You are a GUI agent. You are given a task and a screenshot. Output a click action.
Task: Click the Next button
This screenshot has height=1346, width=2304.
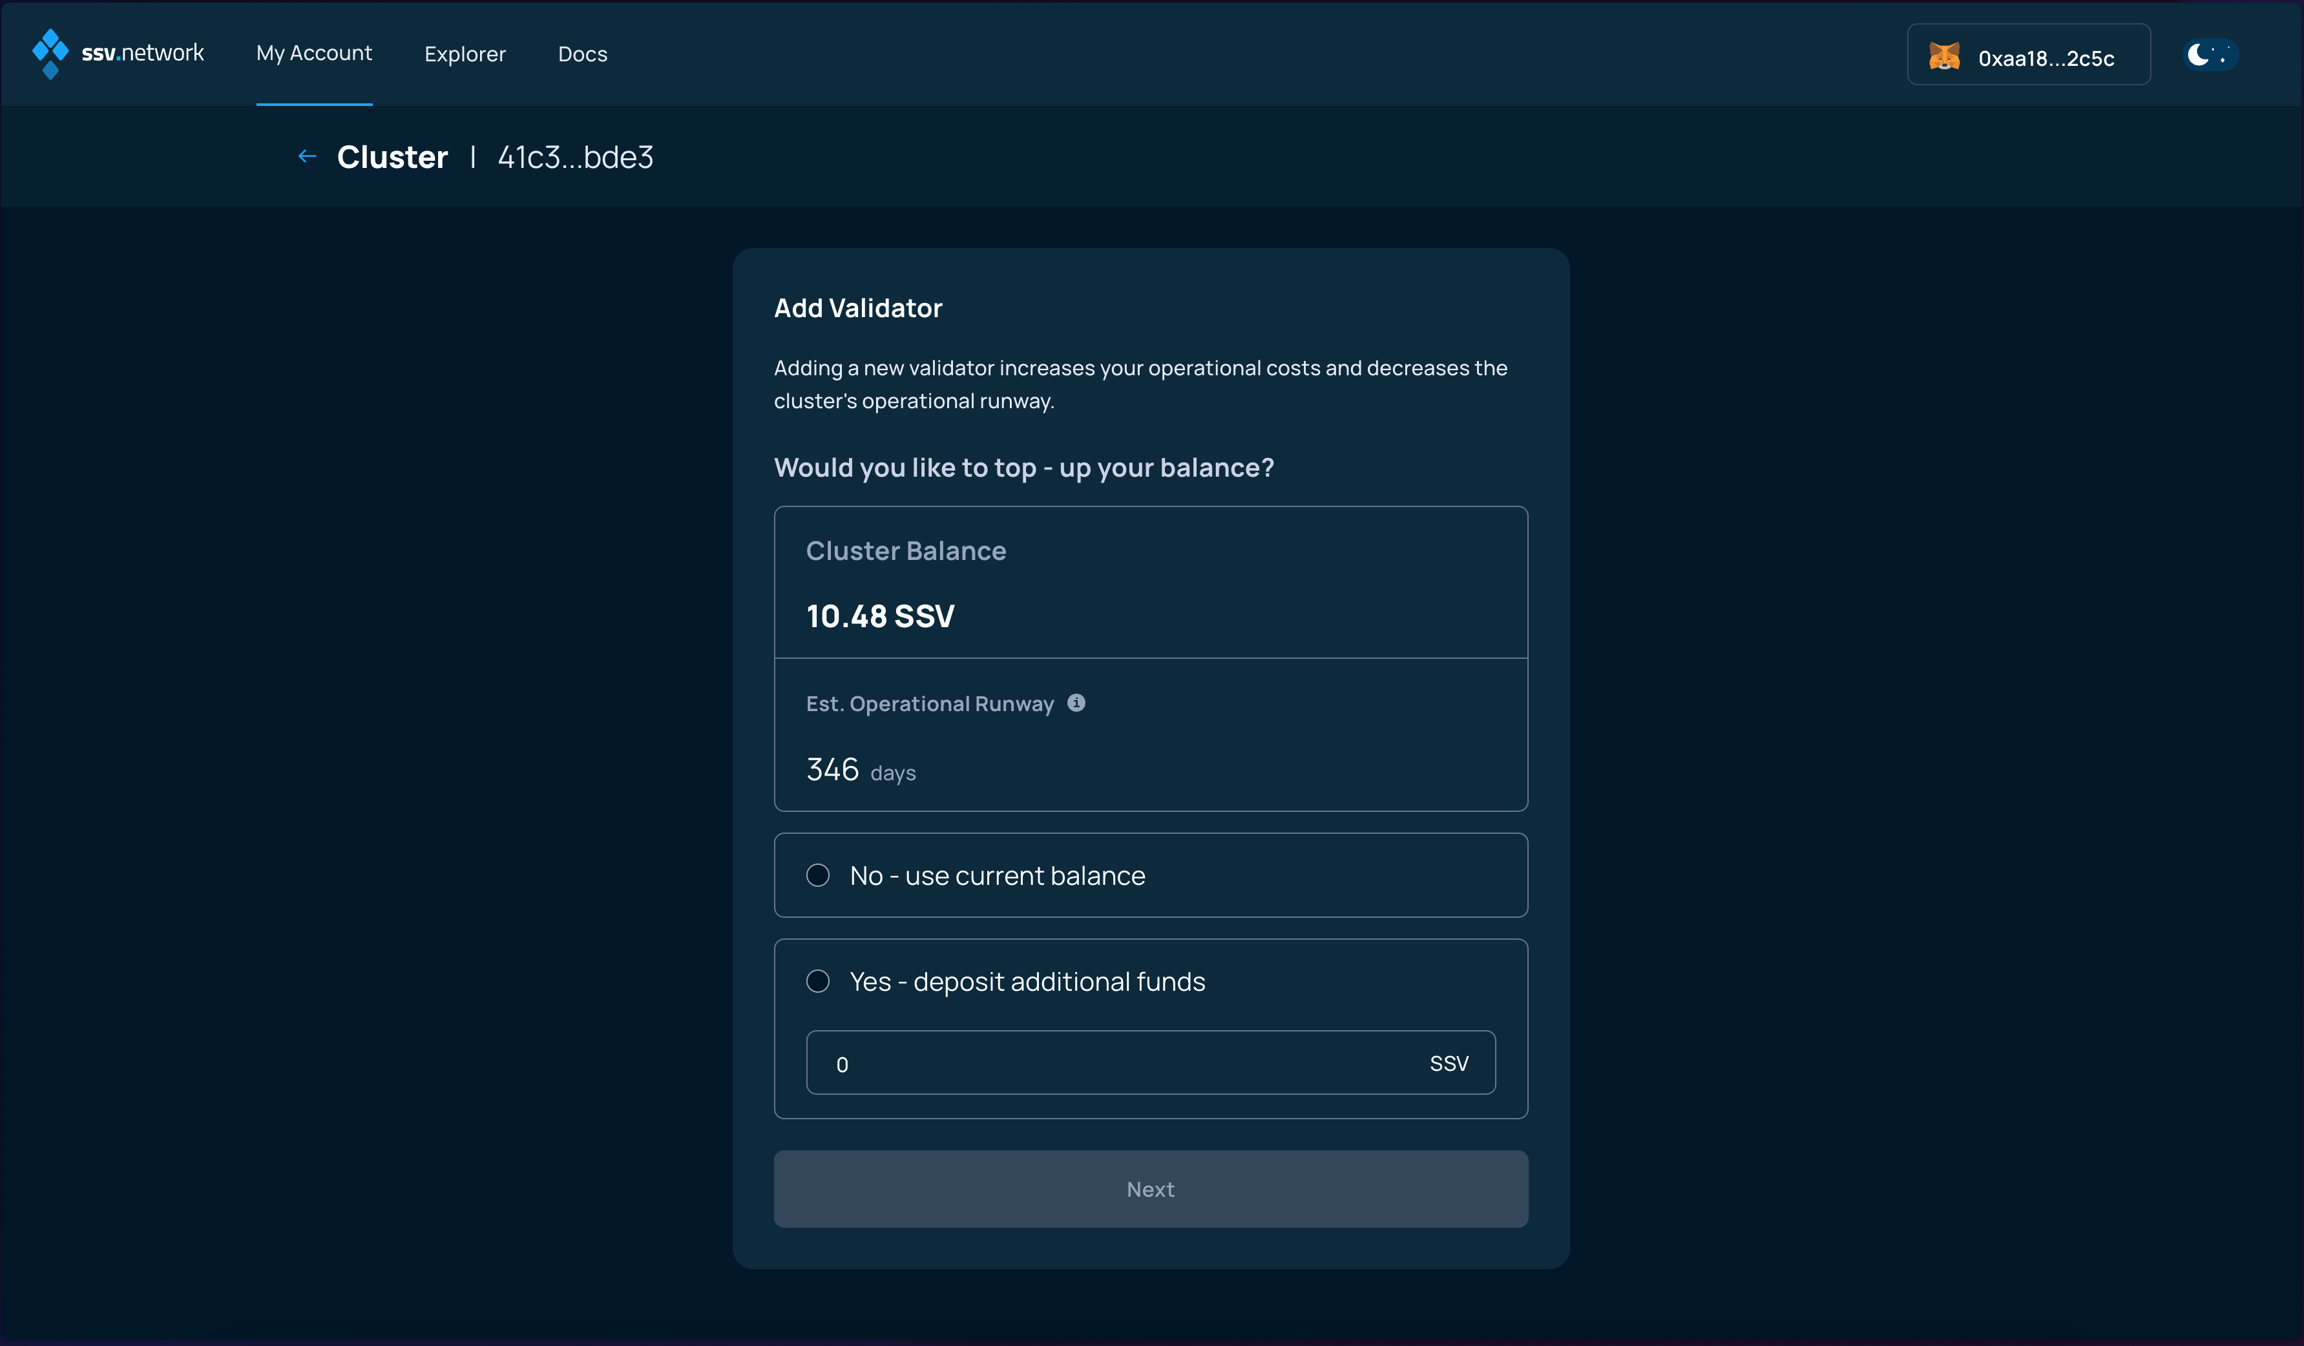click(1151, 1189)
